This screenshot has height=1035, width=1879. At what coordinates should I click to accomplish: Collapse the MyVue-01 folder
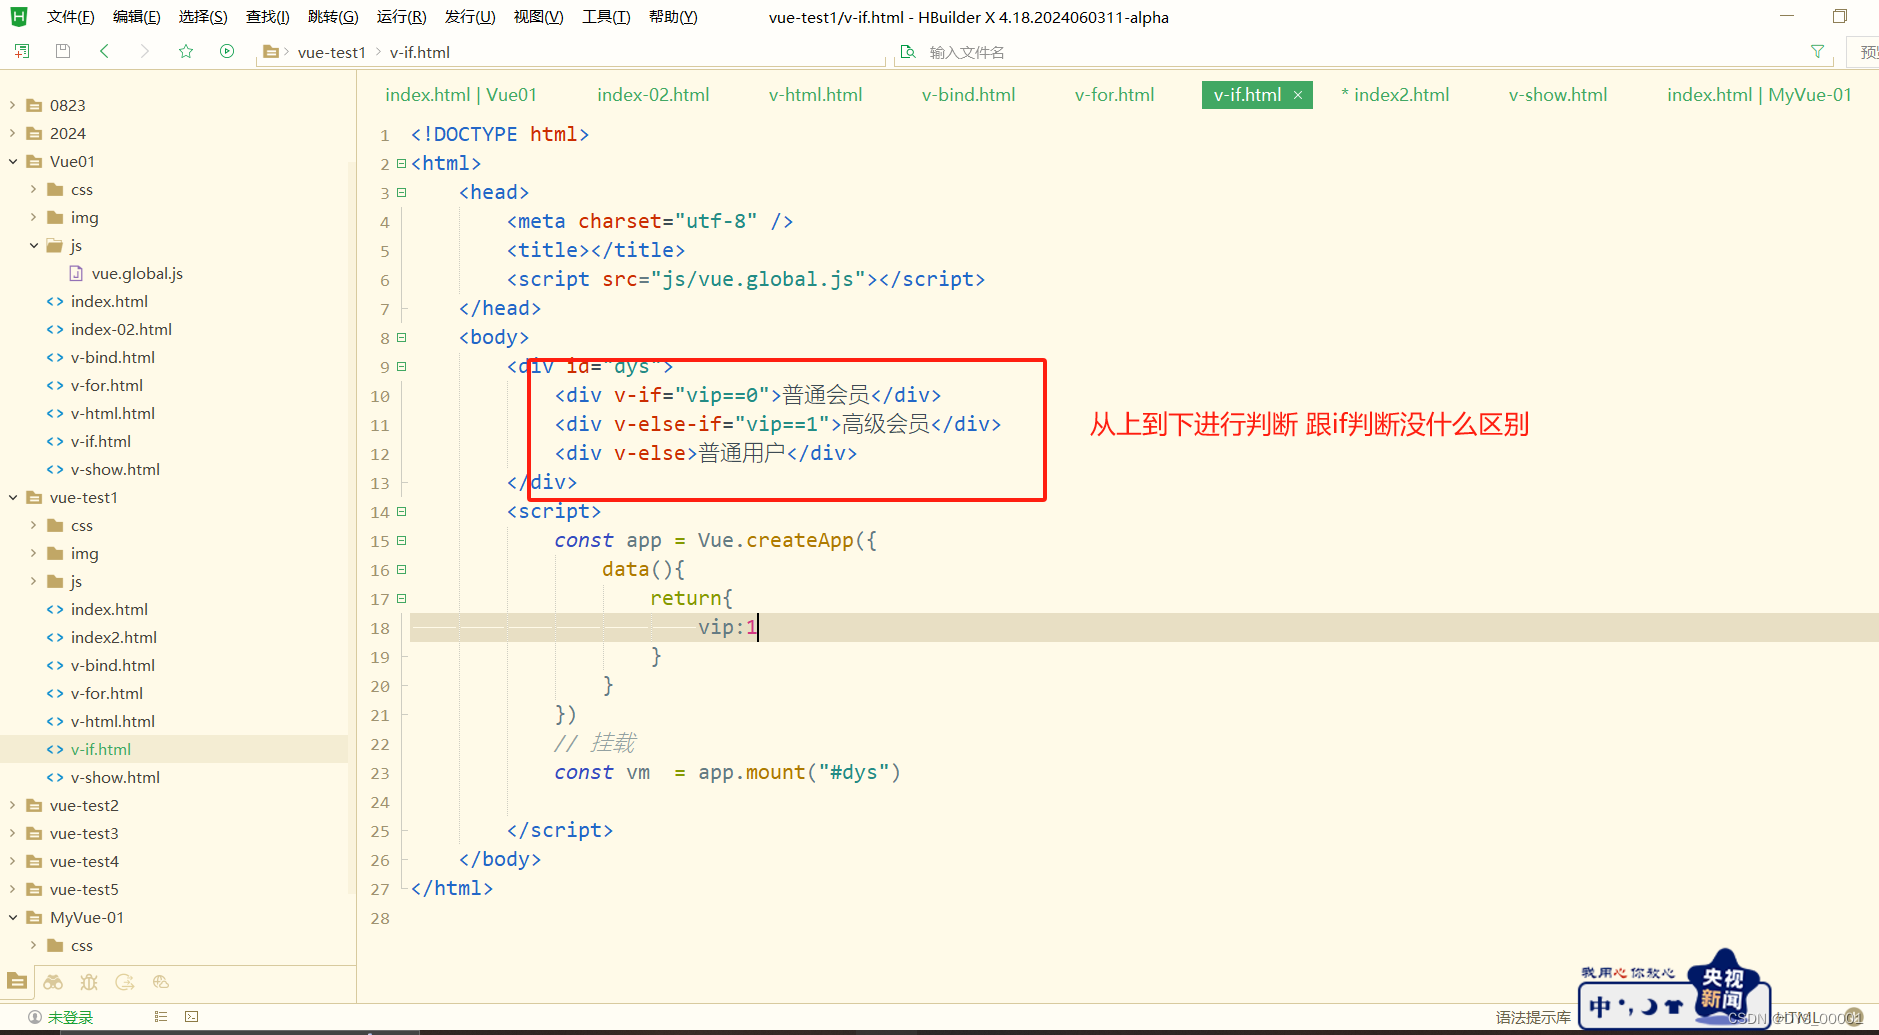13,917
